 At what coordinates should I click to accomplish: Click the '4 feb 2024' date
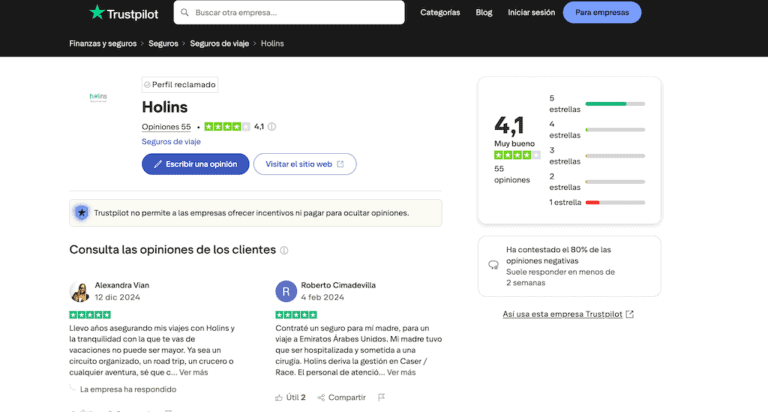322,297
